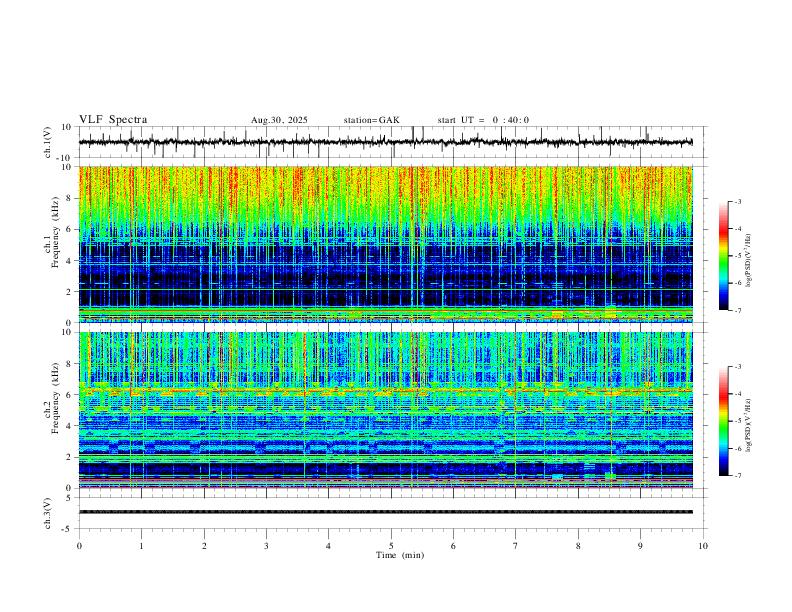Click the "-3" label on ch.1 color bar
The image size is (792, 612).
click(737, 201)
